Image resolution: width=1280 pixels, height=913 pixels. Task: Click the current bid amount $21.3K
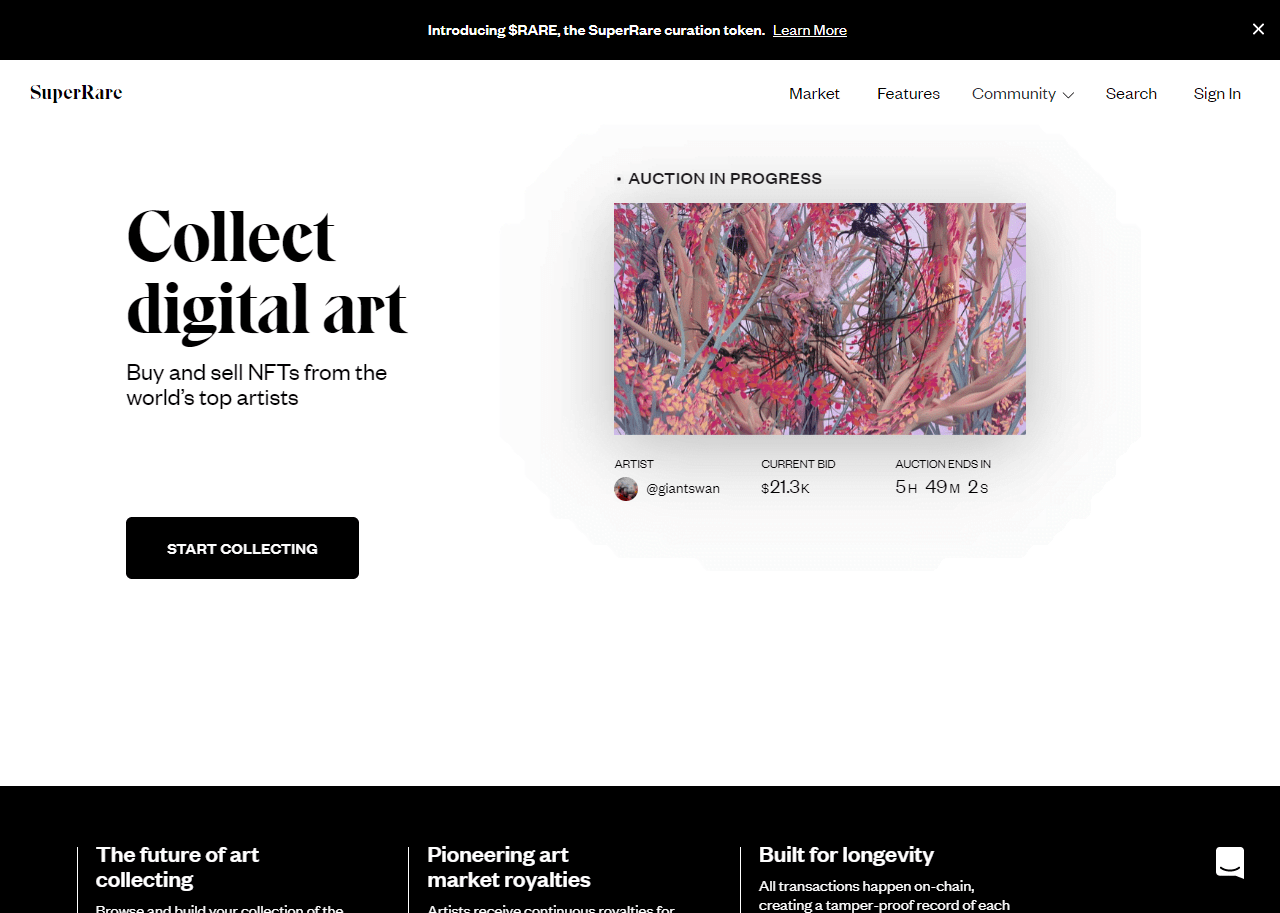[786, 488]
